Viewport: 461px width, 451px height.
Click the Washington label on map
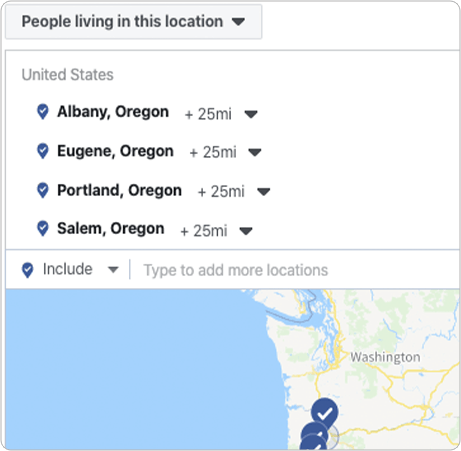[385, 357]
